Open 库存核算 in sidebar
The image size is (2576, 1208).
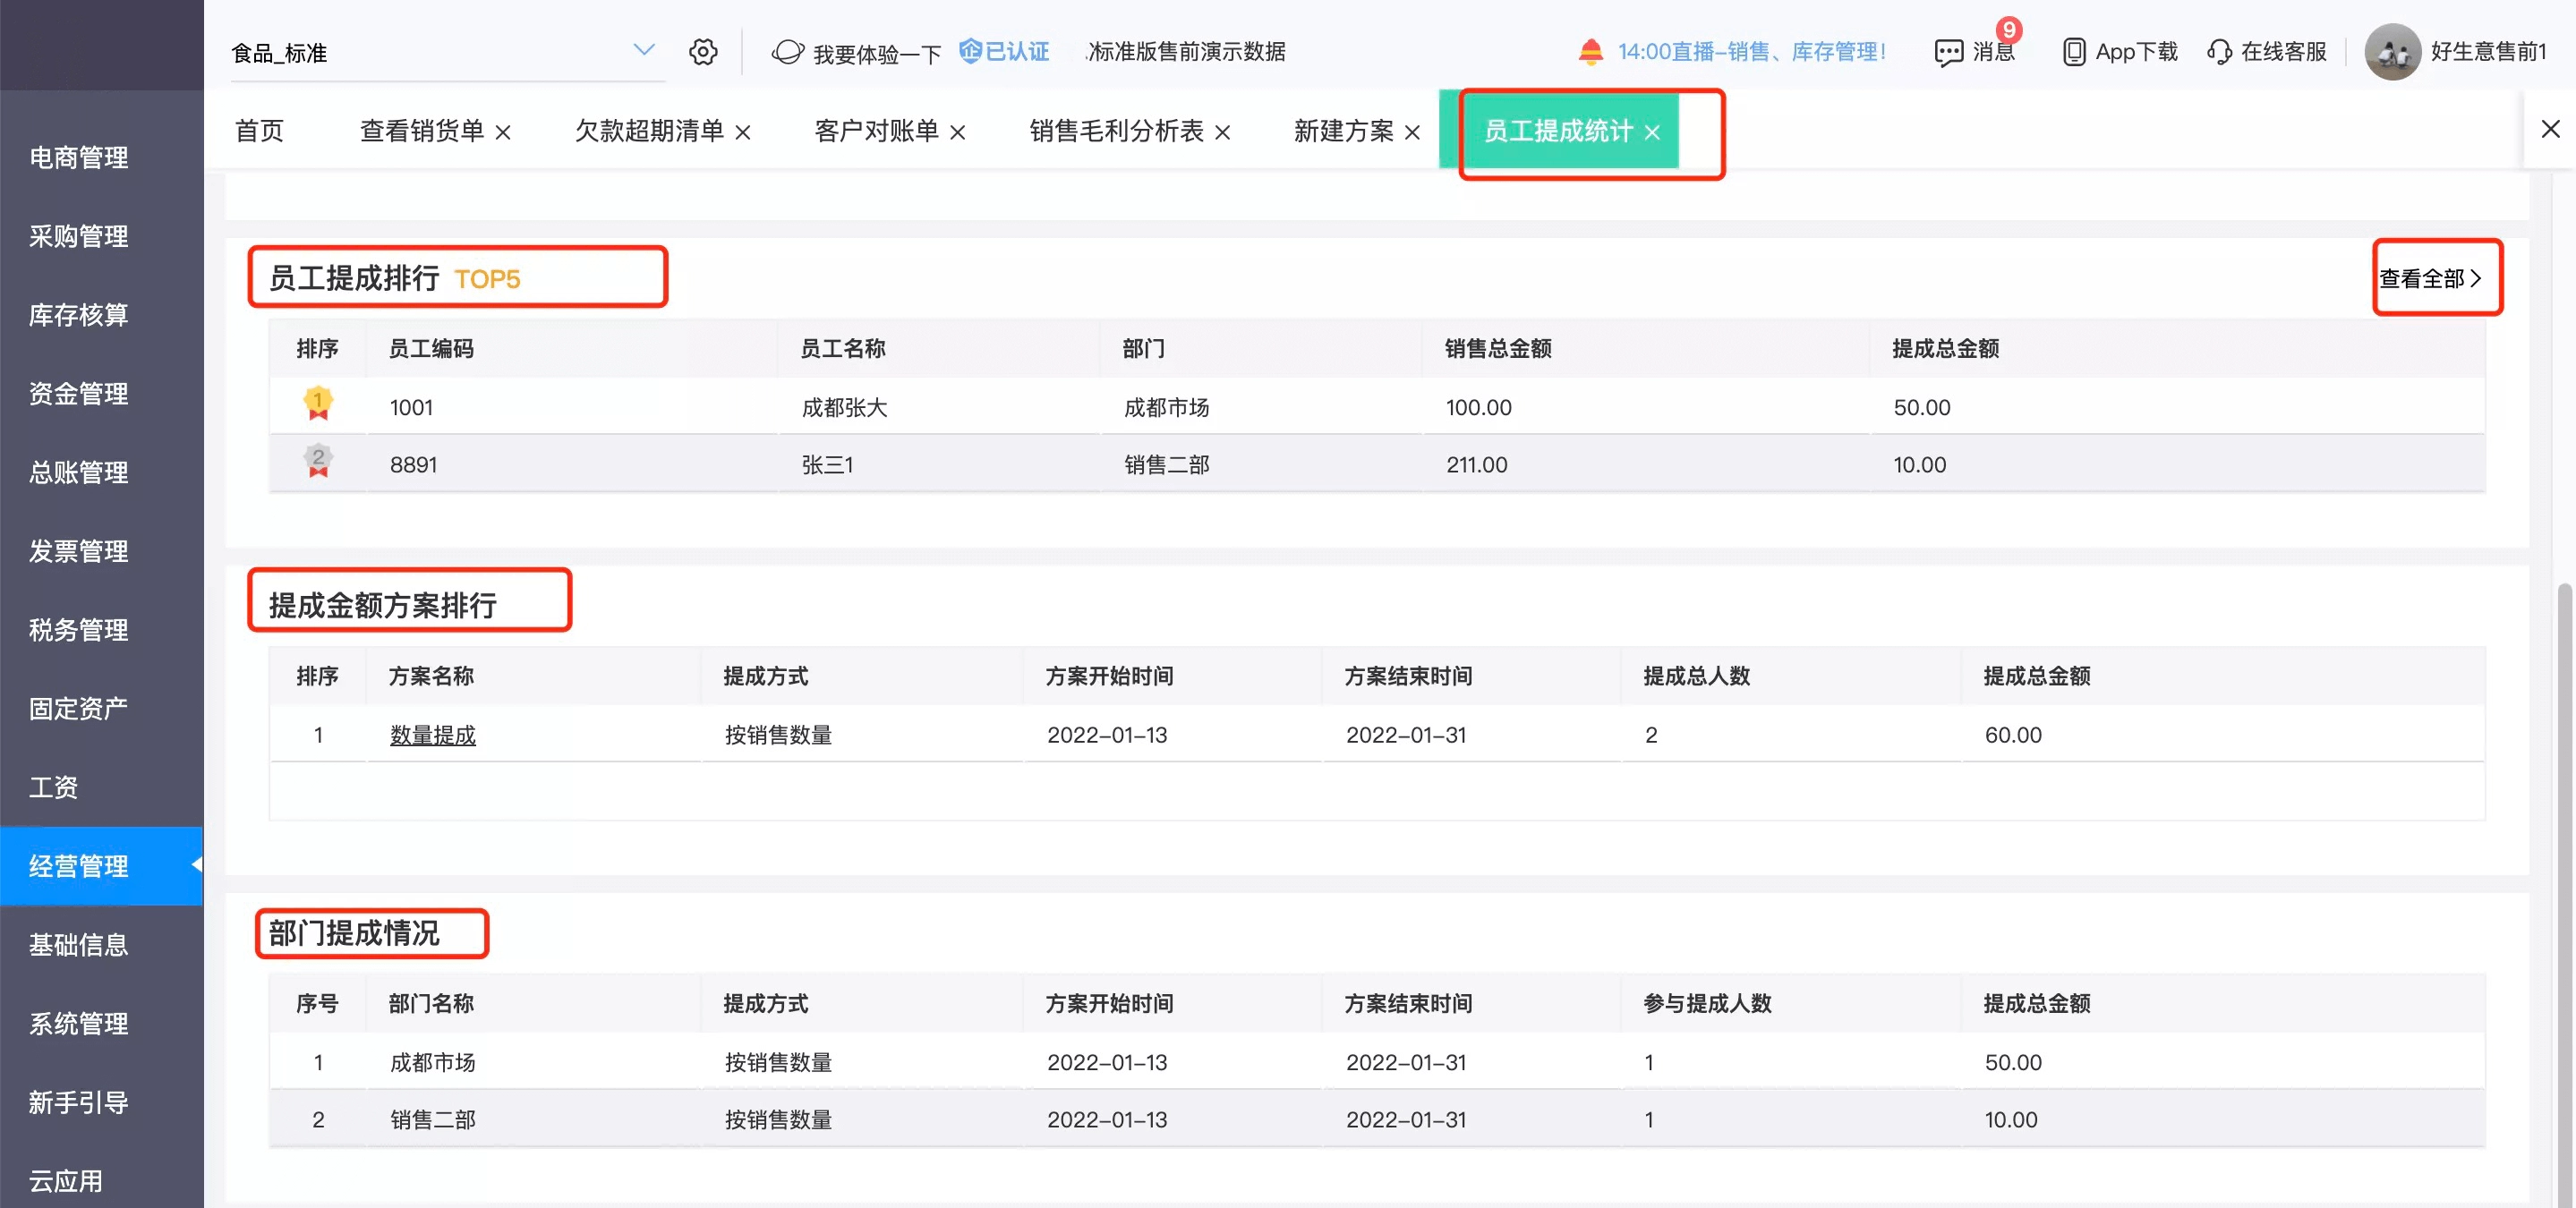79,316
